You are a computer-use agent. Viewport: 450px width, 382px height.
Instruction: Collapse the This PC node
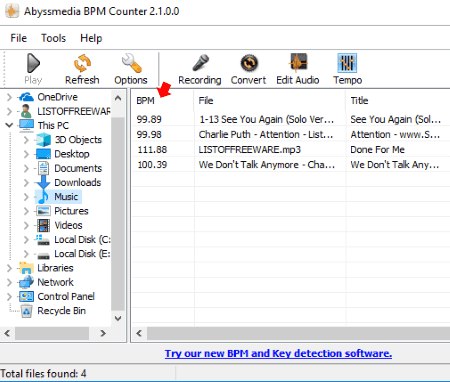pyautogui.click(x=9, y=125)
